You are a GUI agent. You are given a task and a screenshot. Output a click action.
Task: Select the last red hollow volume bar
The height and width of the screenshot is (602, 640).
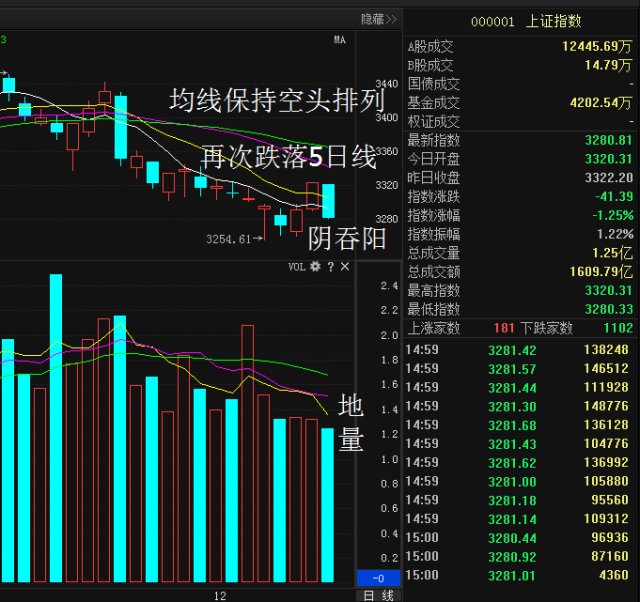(x=312, y=500)
